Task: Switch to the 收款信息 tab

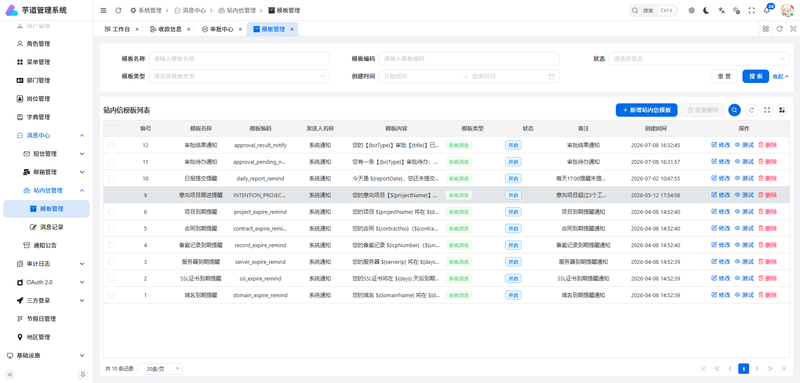Action: (169, 30)
